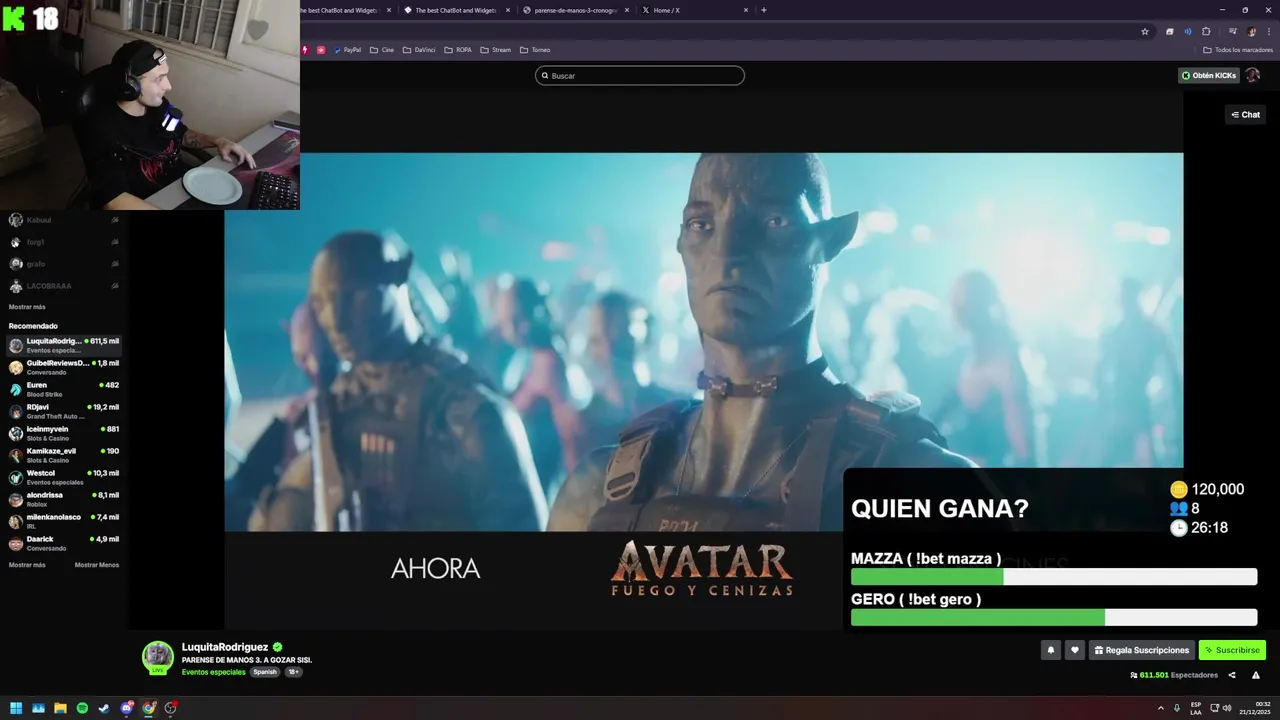Open the browser extensions puzzle icon
Image resolution: width=1280 pixels, height=720 pixels.
tap(1206, 31)
